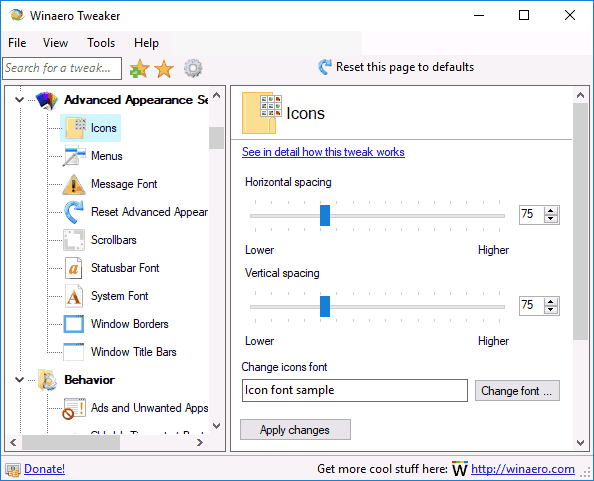Click Reset this page to defaults
This screenshot has width=594, height=481.
tap(396, 67)
